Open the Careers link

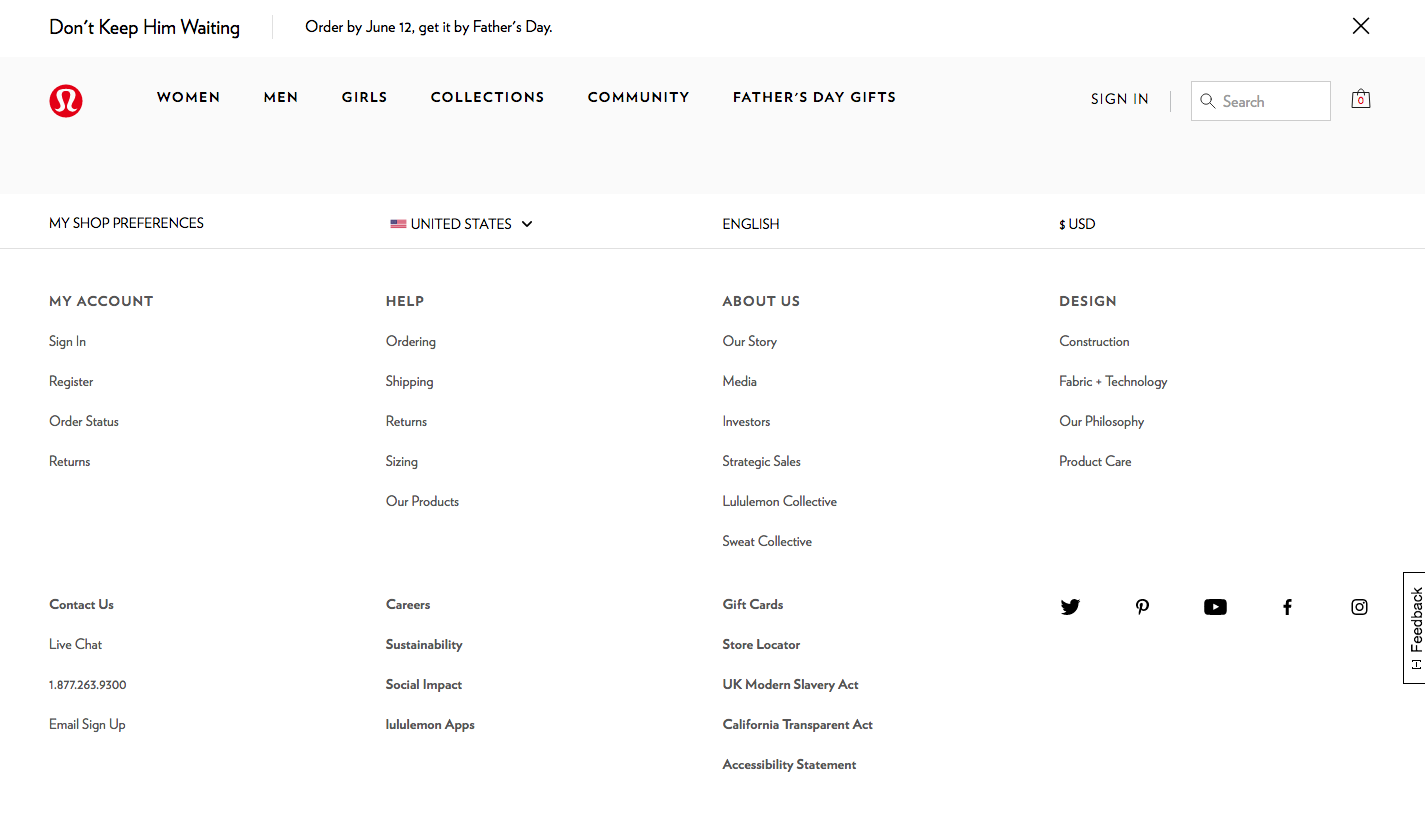click(408, 604)
